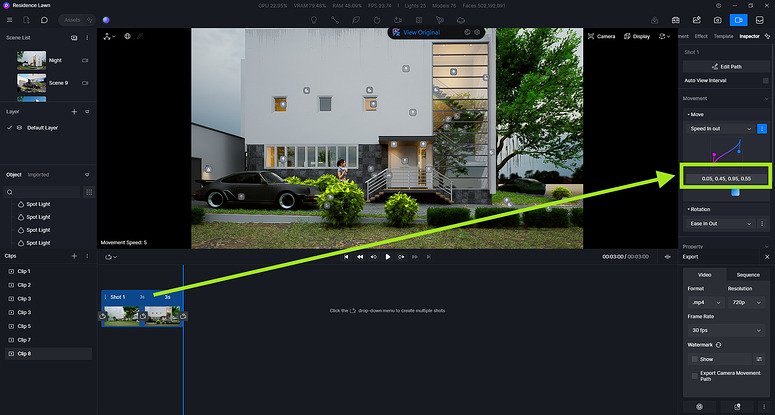Select the path tool in top toolbar
The image size is (775, 415).
click(335, 20)
